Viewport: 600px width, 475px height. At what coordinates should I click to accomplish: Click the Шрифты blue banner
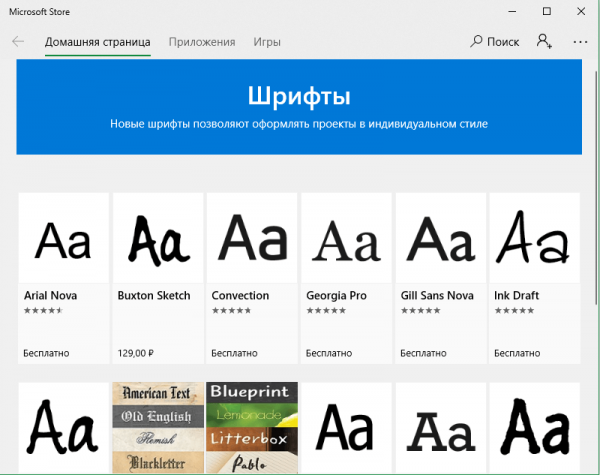pyautogui.click(x=299, y=107)
